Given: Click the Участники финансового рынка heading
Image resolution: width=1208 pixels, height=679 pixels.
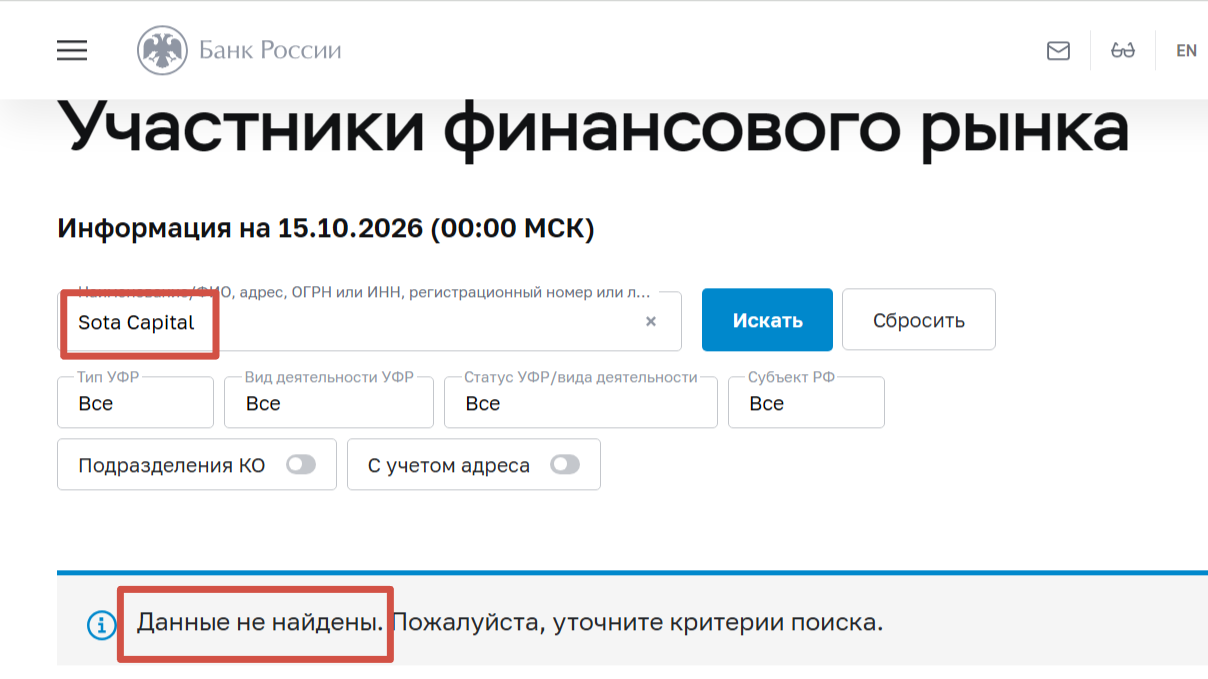Looking at the screenshot, I should (x=594, y=129).
